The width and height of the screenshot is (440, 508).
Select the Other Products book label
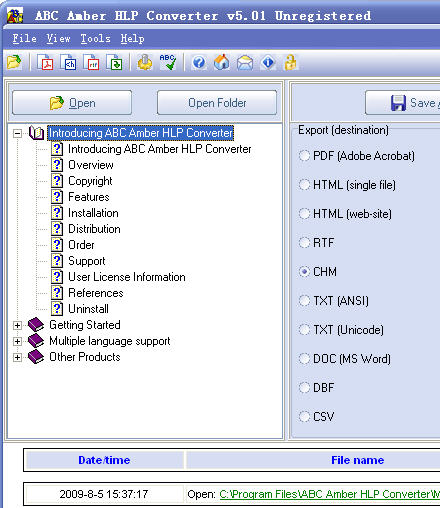(85, 357)
